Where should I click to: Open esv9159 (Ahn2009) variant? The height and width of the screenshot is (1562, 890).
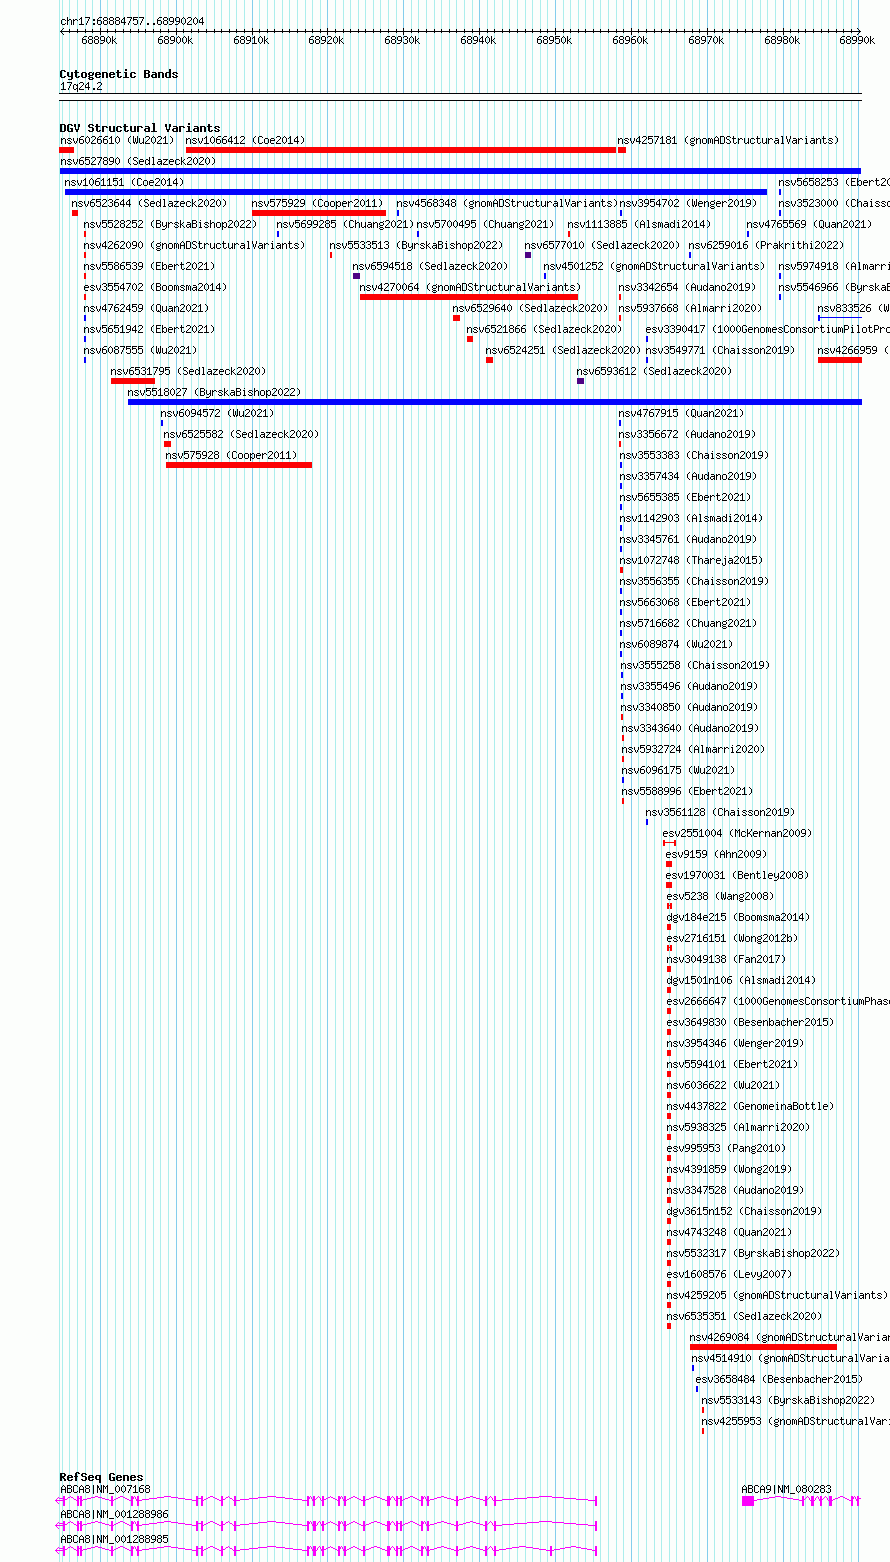pos(716,854)
